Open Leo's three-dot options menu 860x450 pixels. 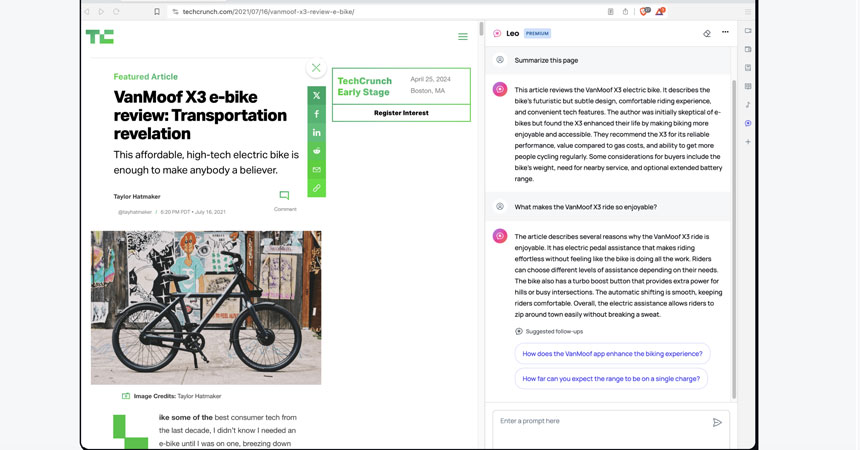point(725,33)
